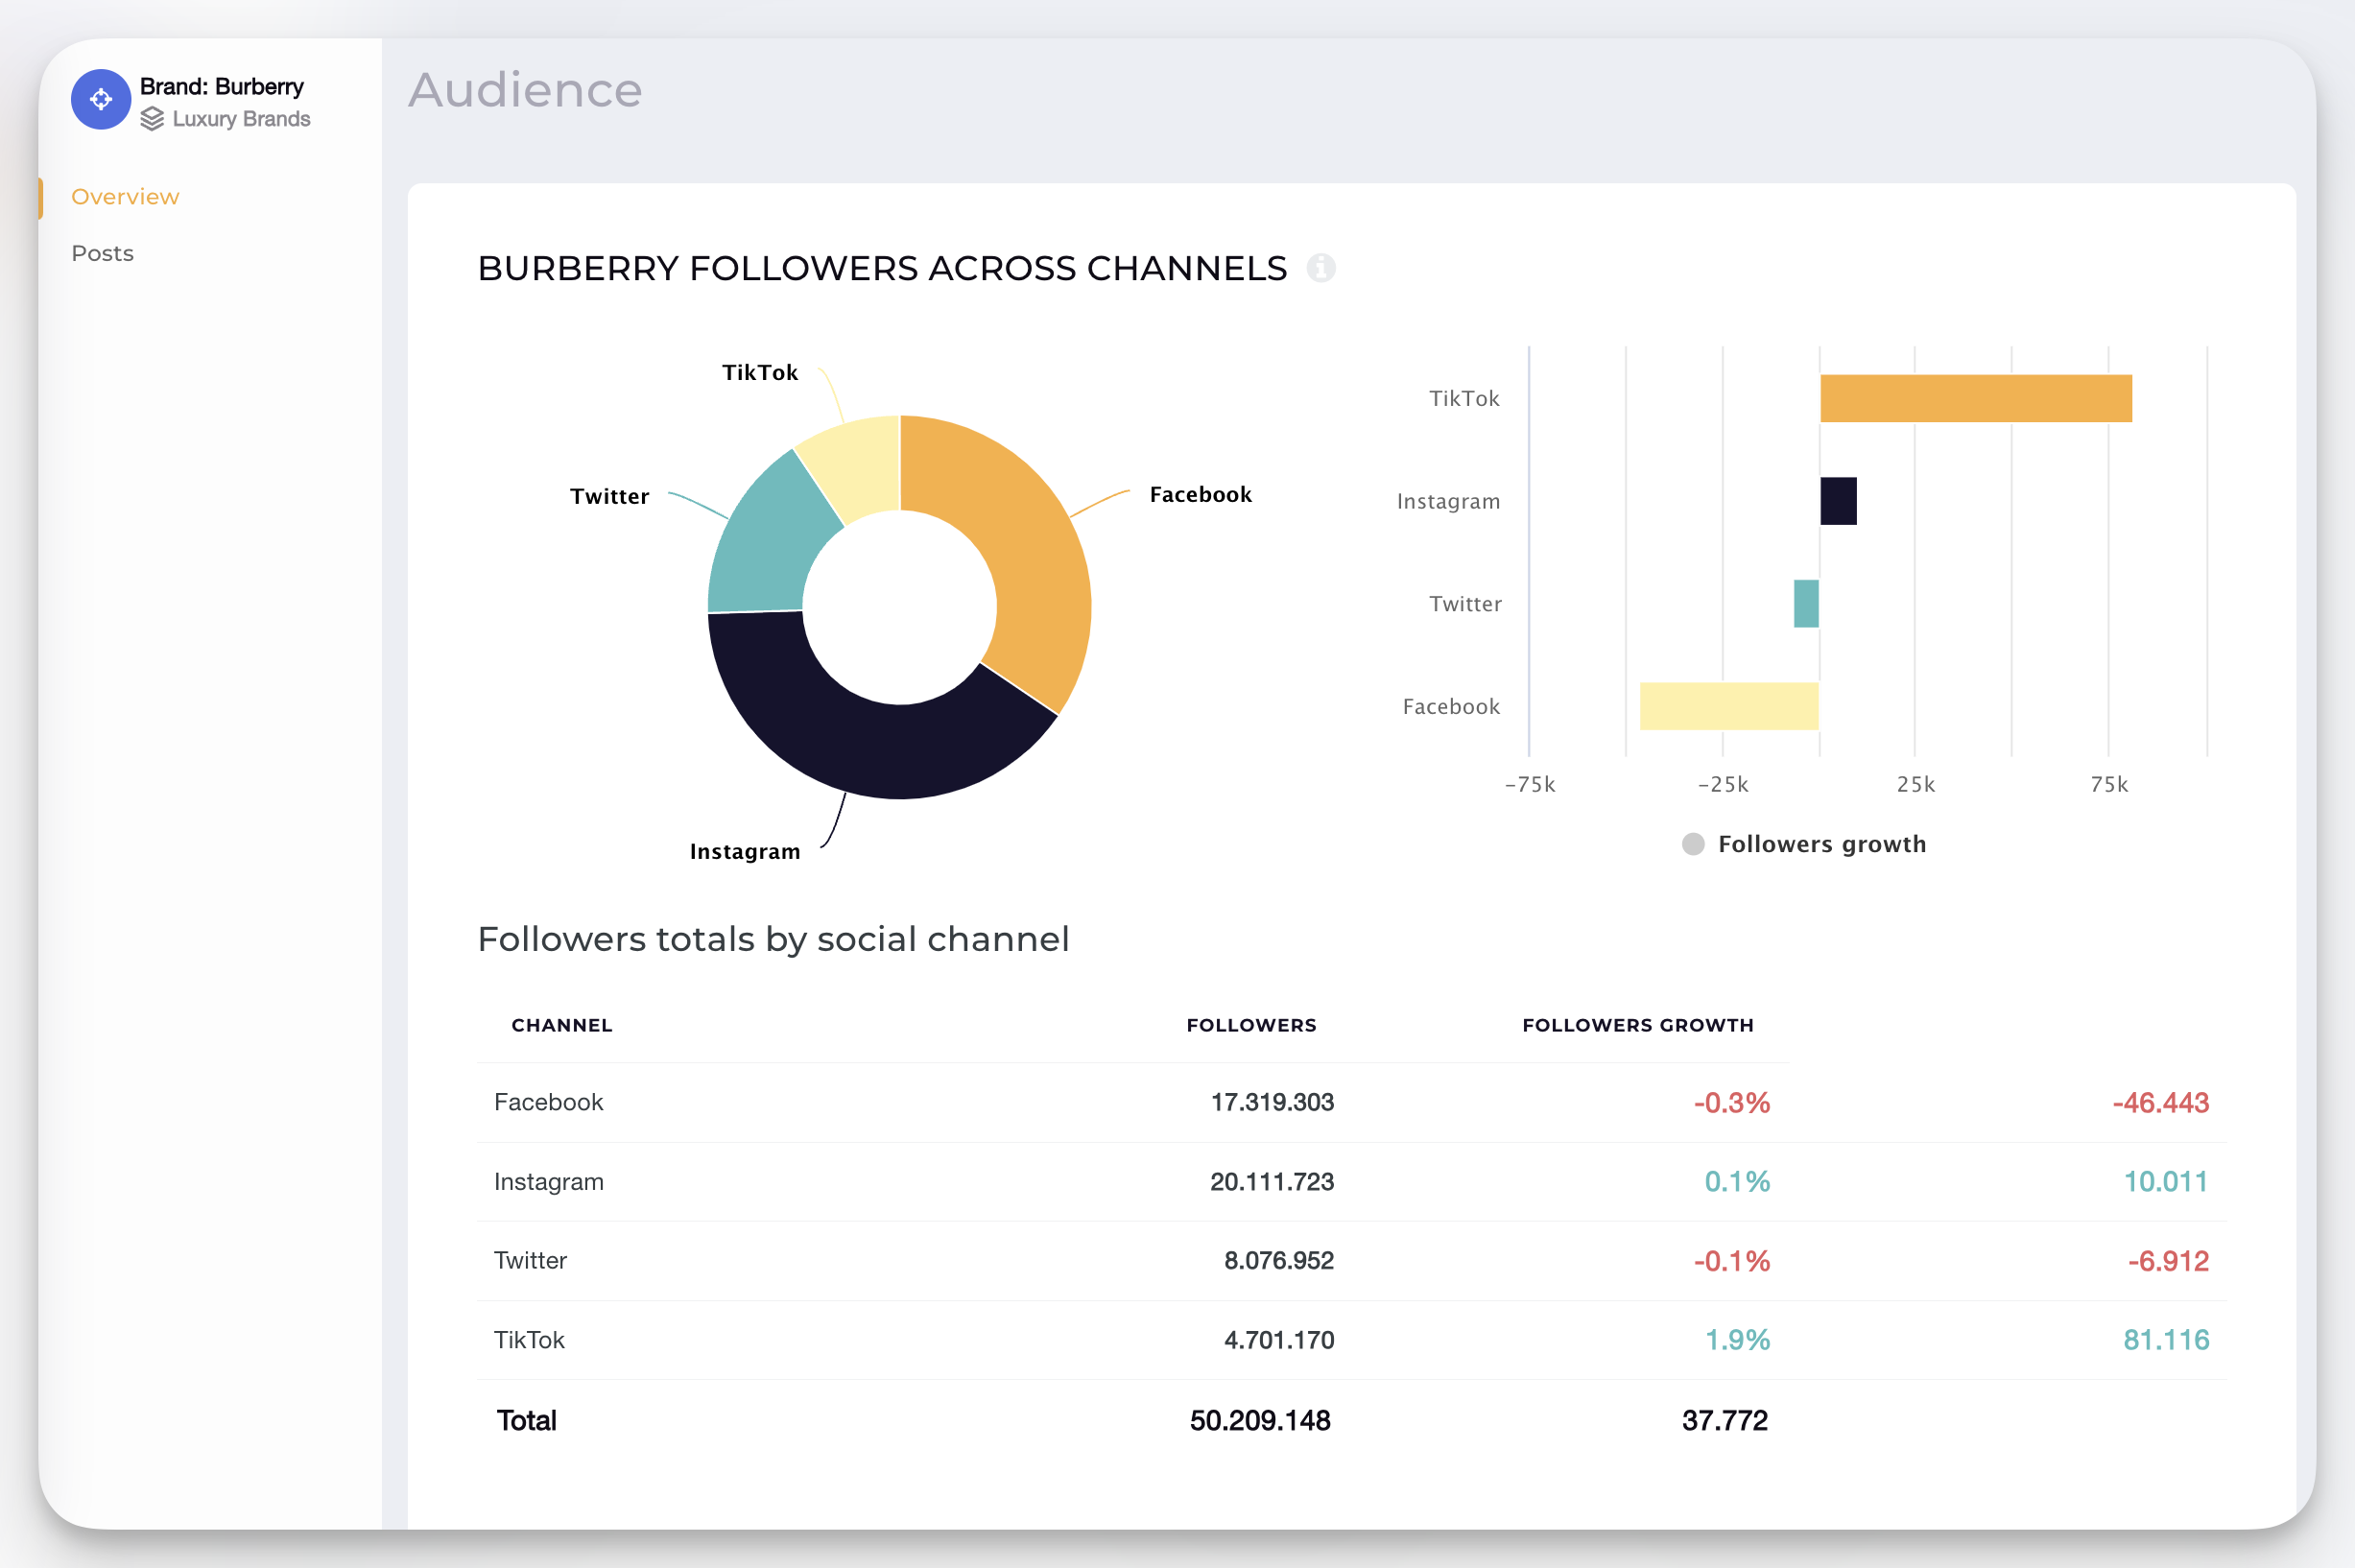Click the TikTok followers value 4.701.170
The width and height of the screenshot is (2355, 1568).
1279,1340
